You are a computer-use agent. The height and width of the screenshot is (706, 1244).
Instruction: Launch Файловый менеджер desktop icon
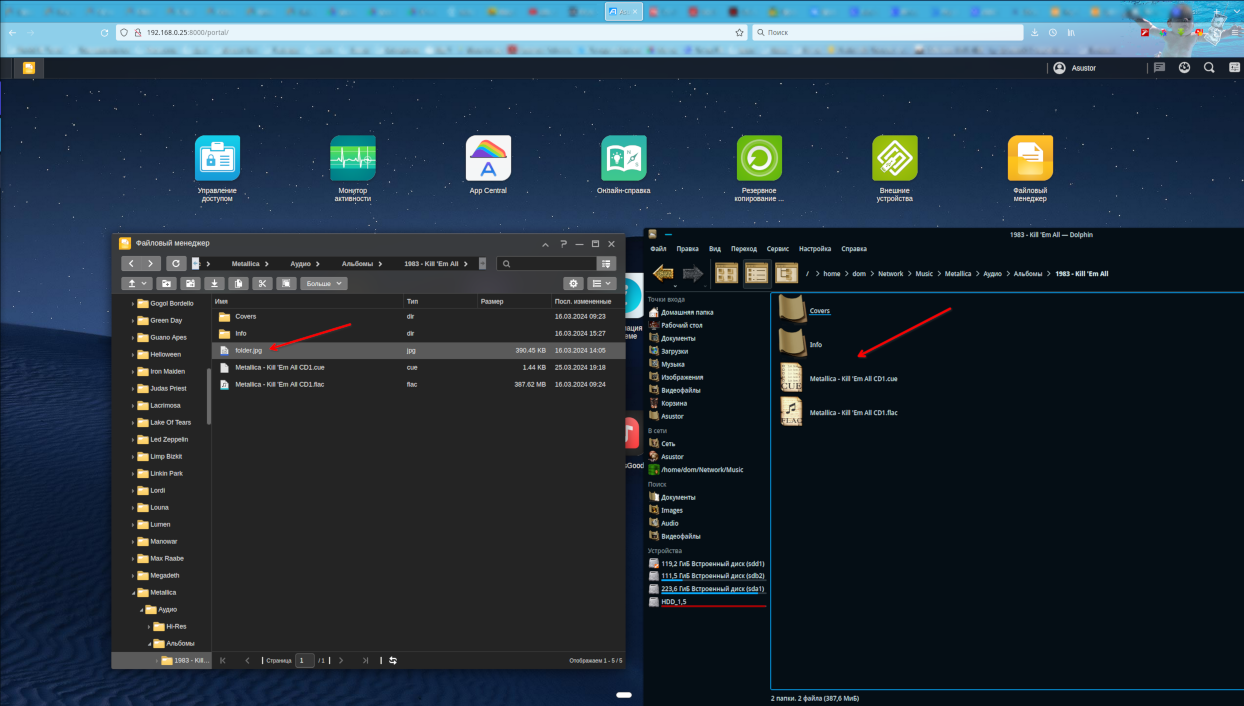coord(1030,158)
